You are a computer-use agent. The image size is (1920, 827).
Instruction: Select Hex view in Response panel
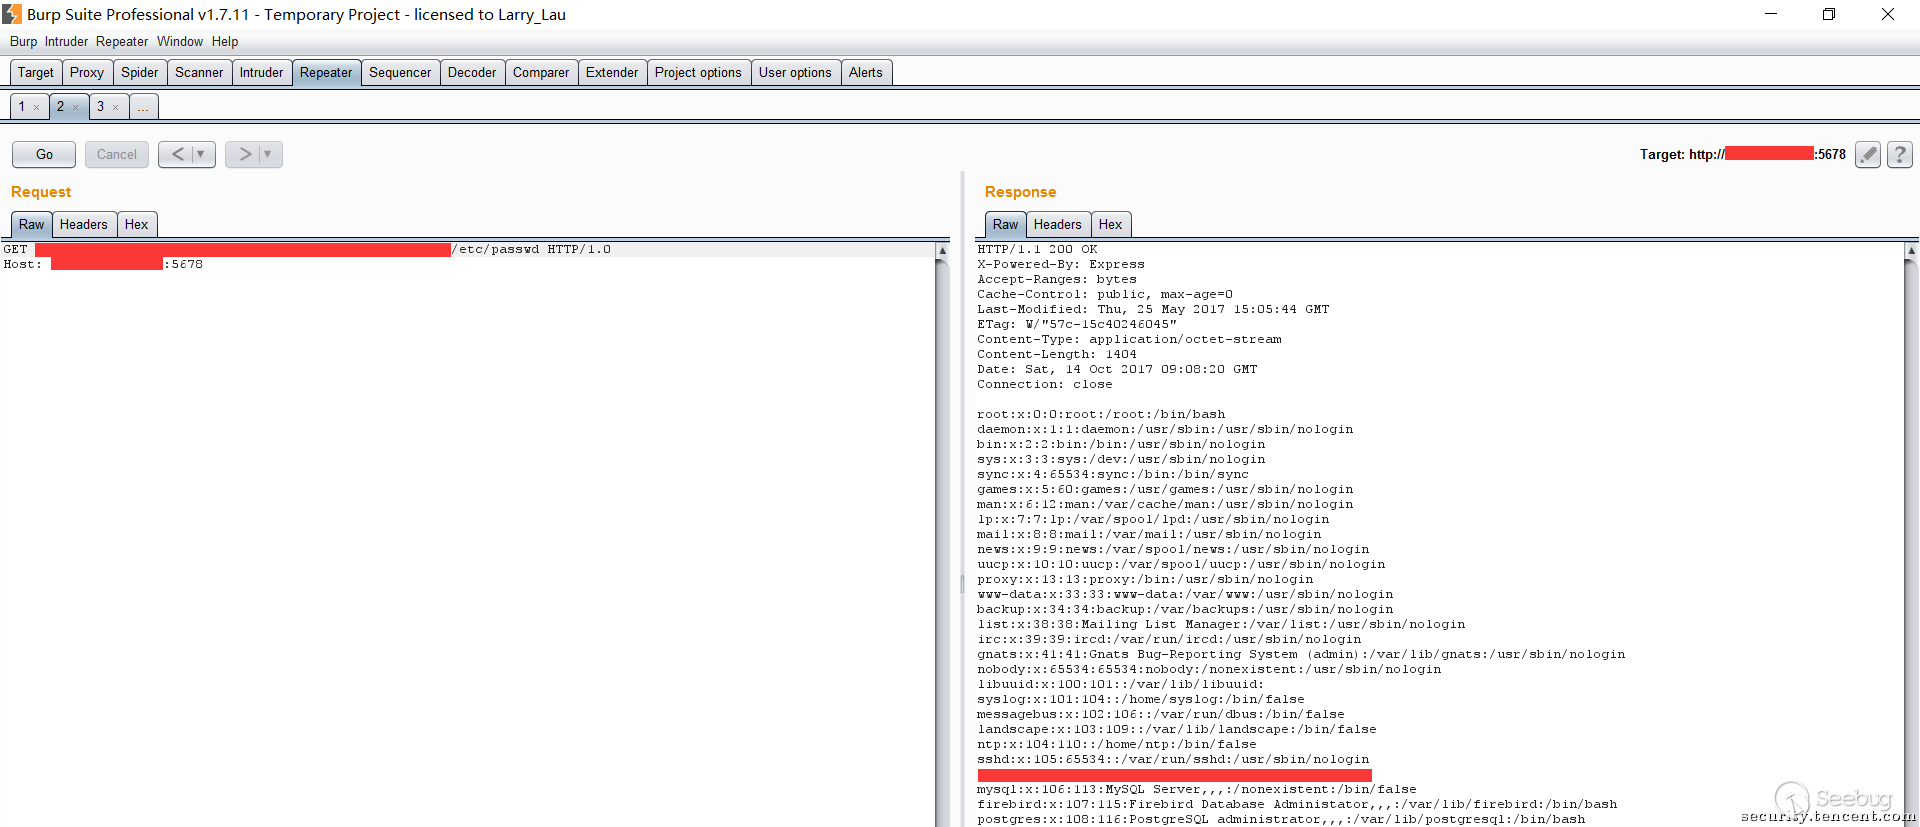coord(1111,224)
